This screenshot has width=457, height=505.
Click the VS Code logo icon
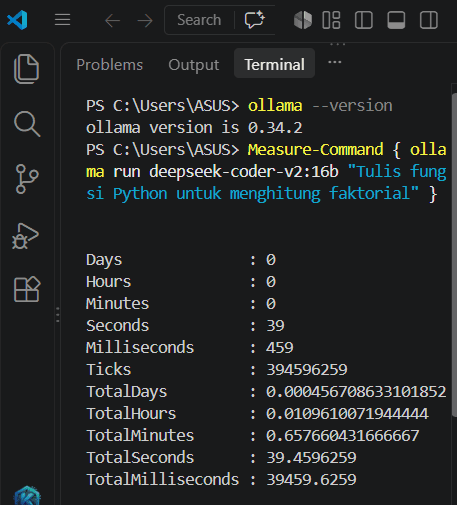coord(17,20)
